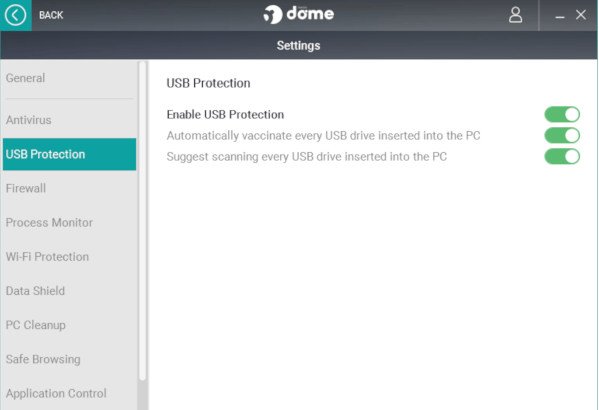599x410 pixels.
Task: Select USB Protection in the sidebar
Action: pyautogui.click(x=69, y=154)
